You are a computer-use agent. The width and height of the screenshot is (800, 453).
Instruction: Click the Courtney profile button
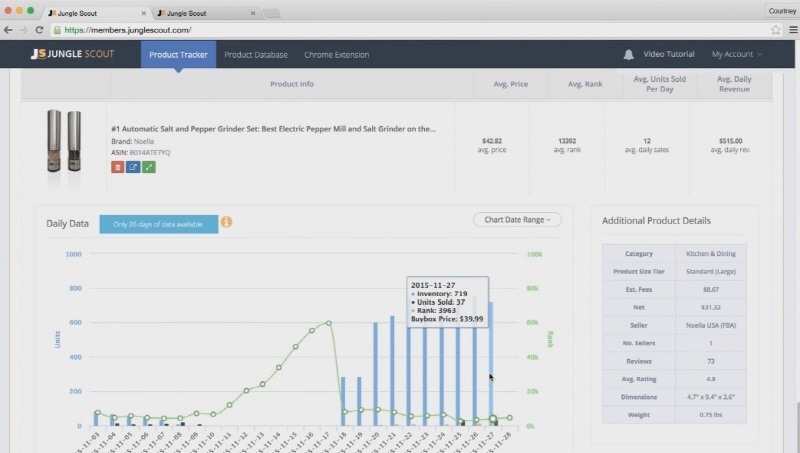[782, 11]
